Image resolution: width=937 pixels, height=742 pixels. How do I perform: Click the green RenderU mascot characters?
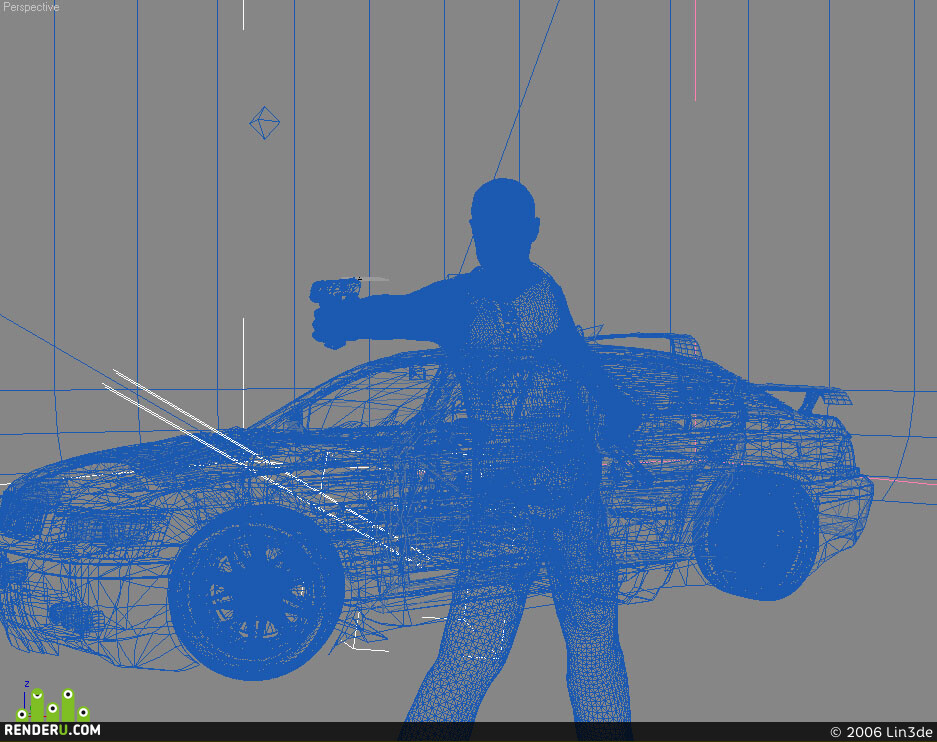point(53,705)
